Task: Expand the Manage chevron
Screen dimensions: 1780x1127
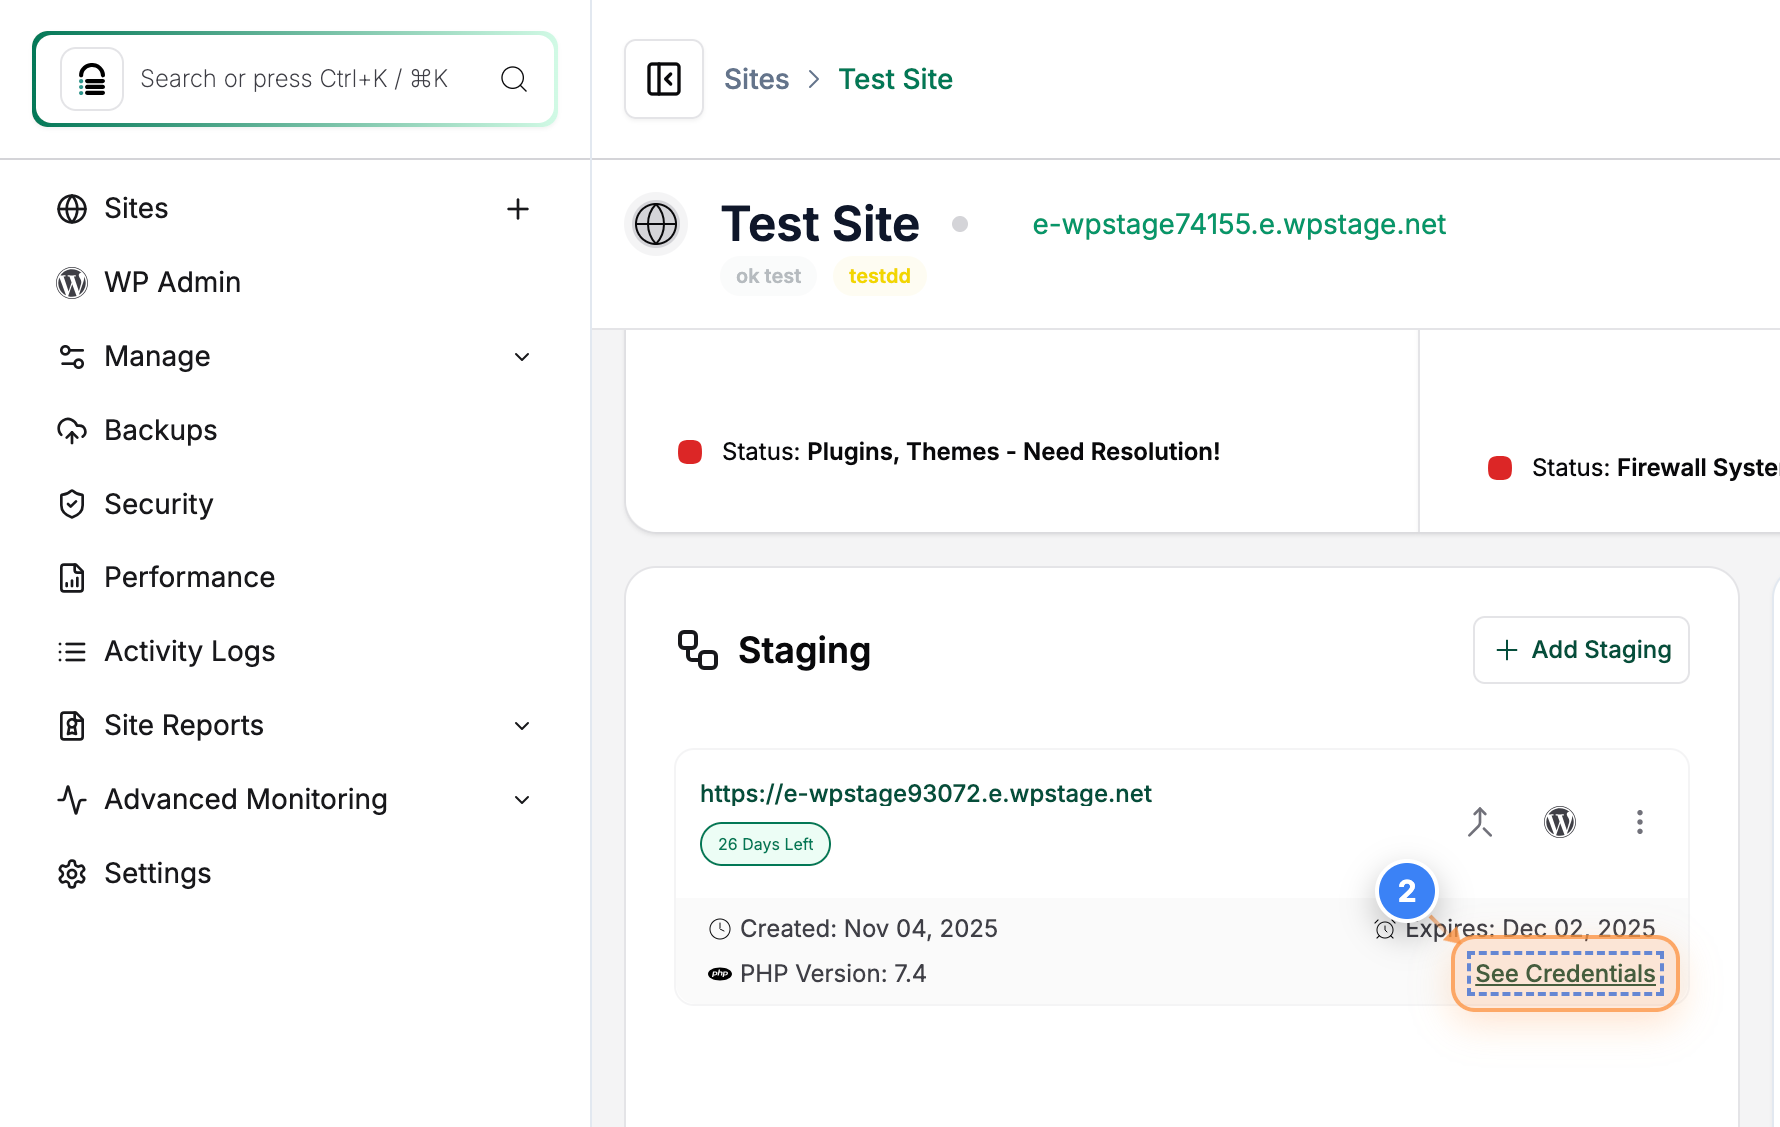Action: pos(522,357)
